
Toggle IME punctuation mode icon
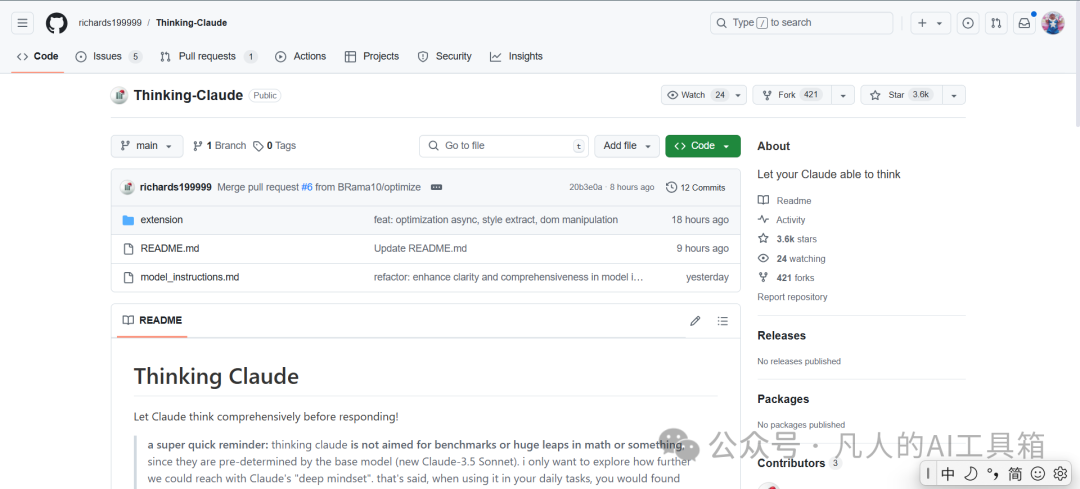(993, 474)
